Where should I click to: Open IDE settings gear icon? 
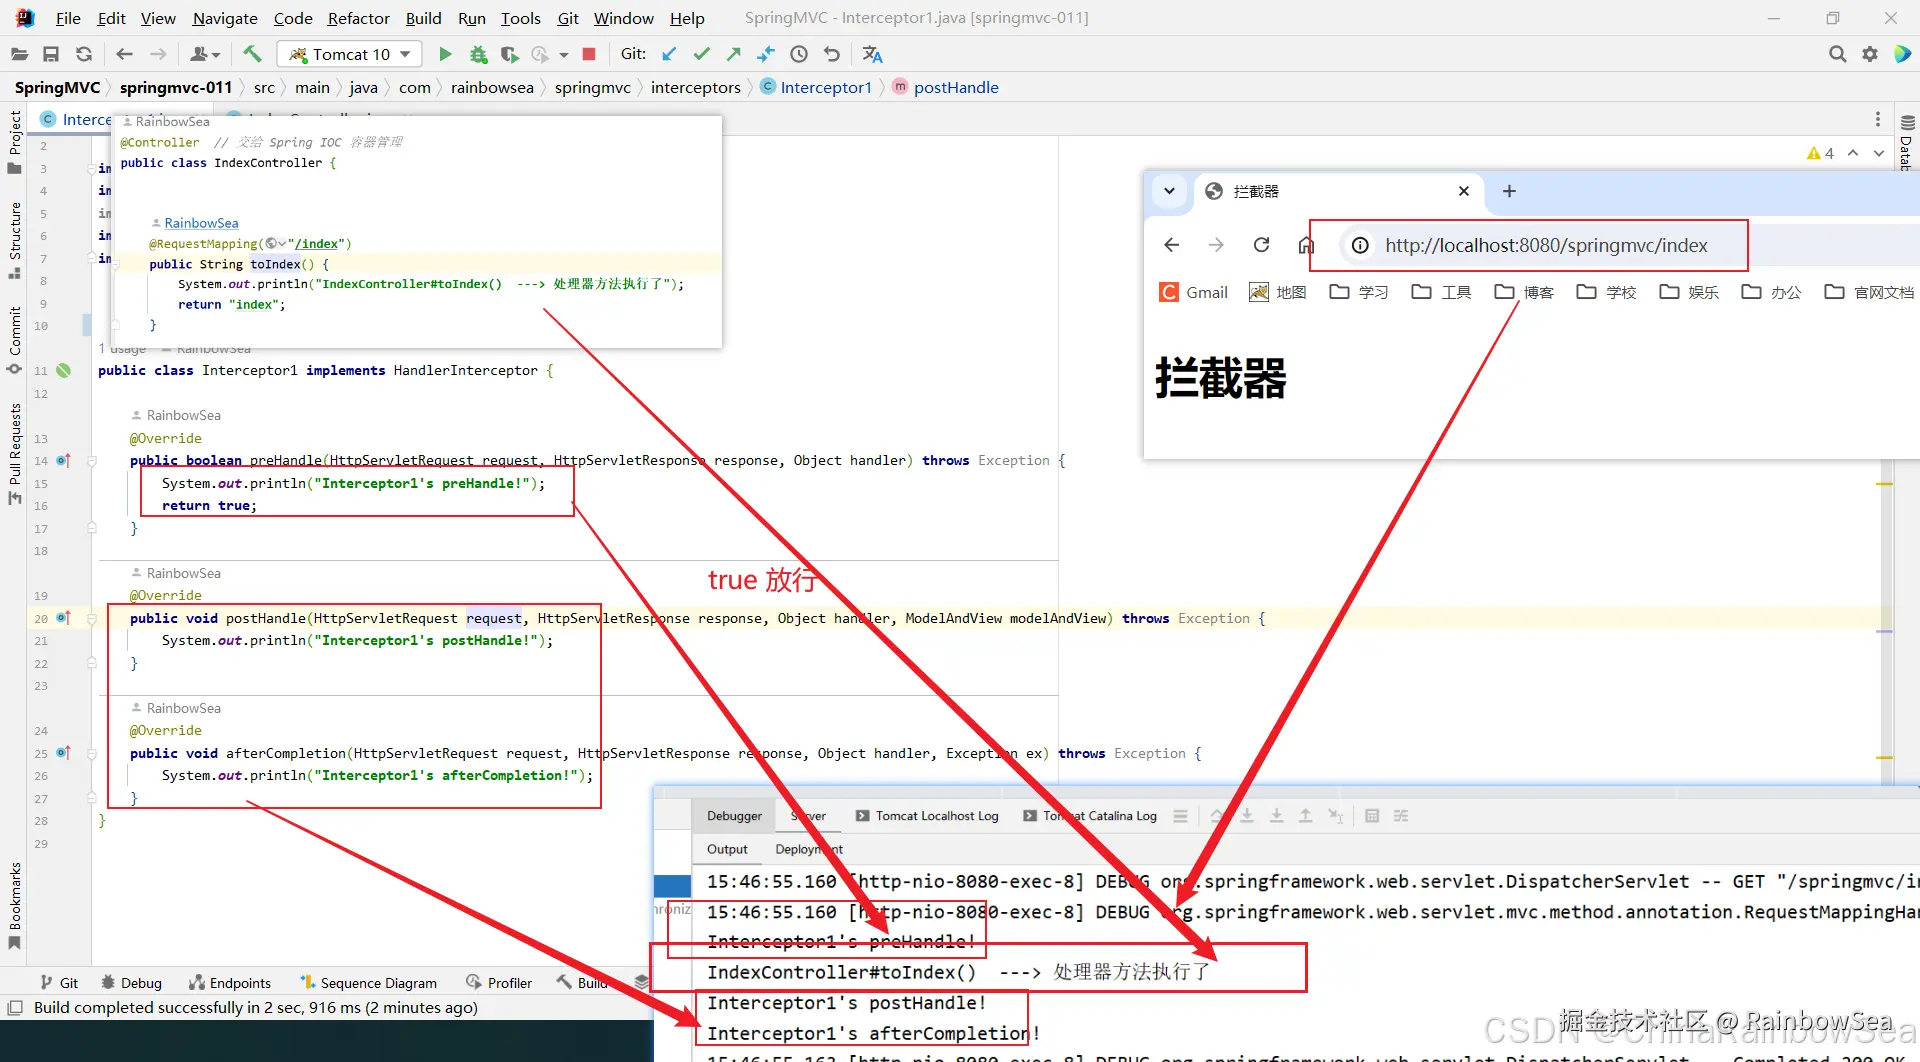click(x=1869, y=54)
